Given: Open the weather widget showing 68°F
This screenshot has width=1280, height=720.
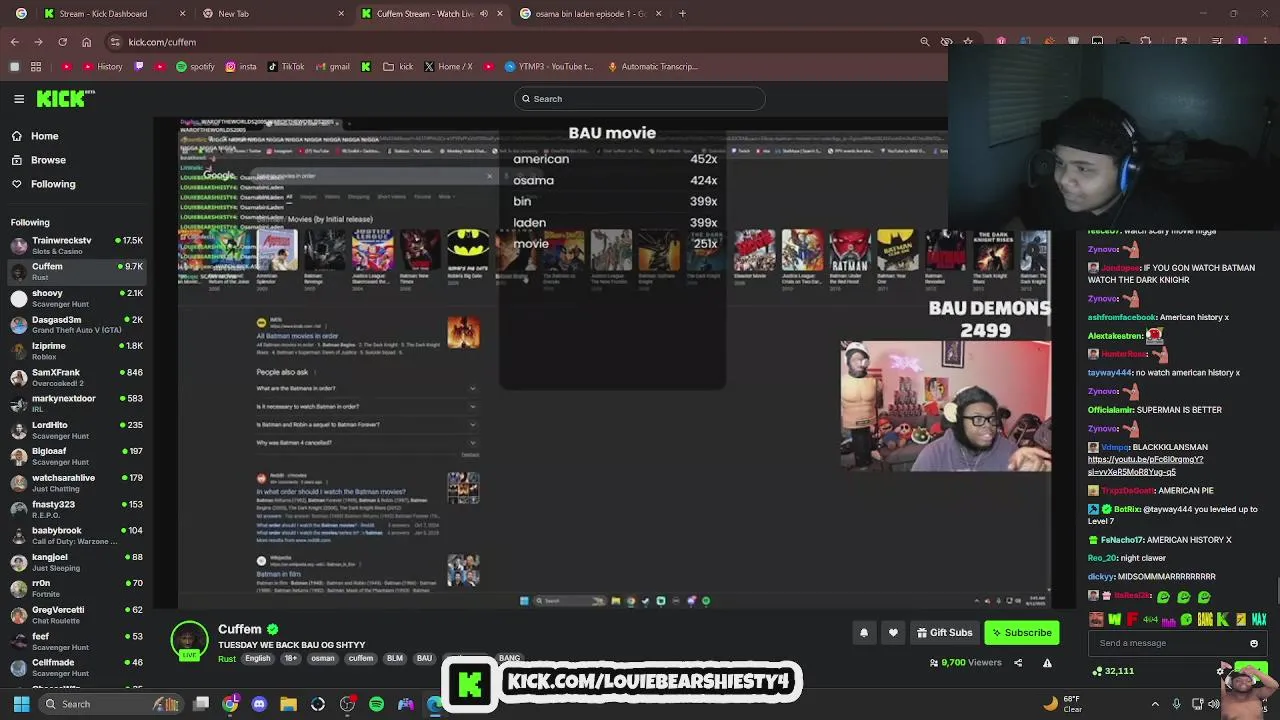Looking at the screenshot, I should (x=1064, y=704).
